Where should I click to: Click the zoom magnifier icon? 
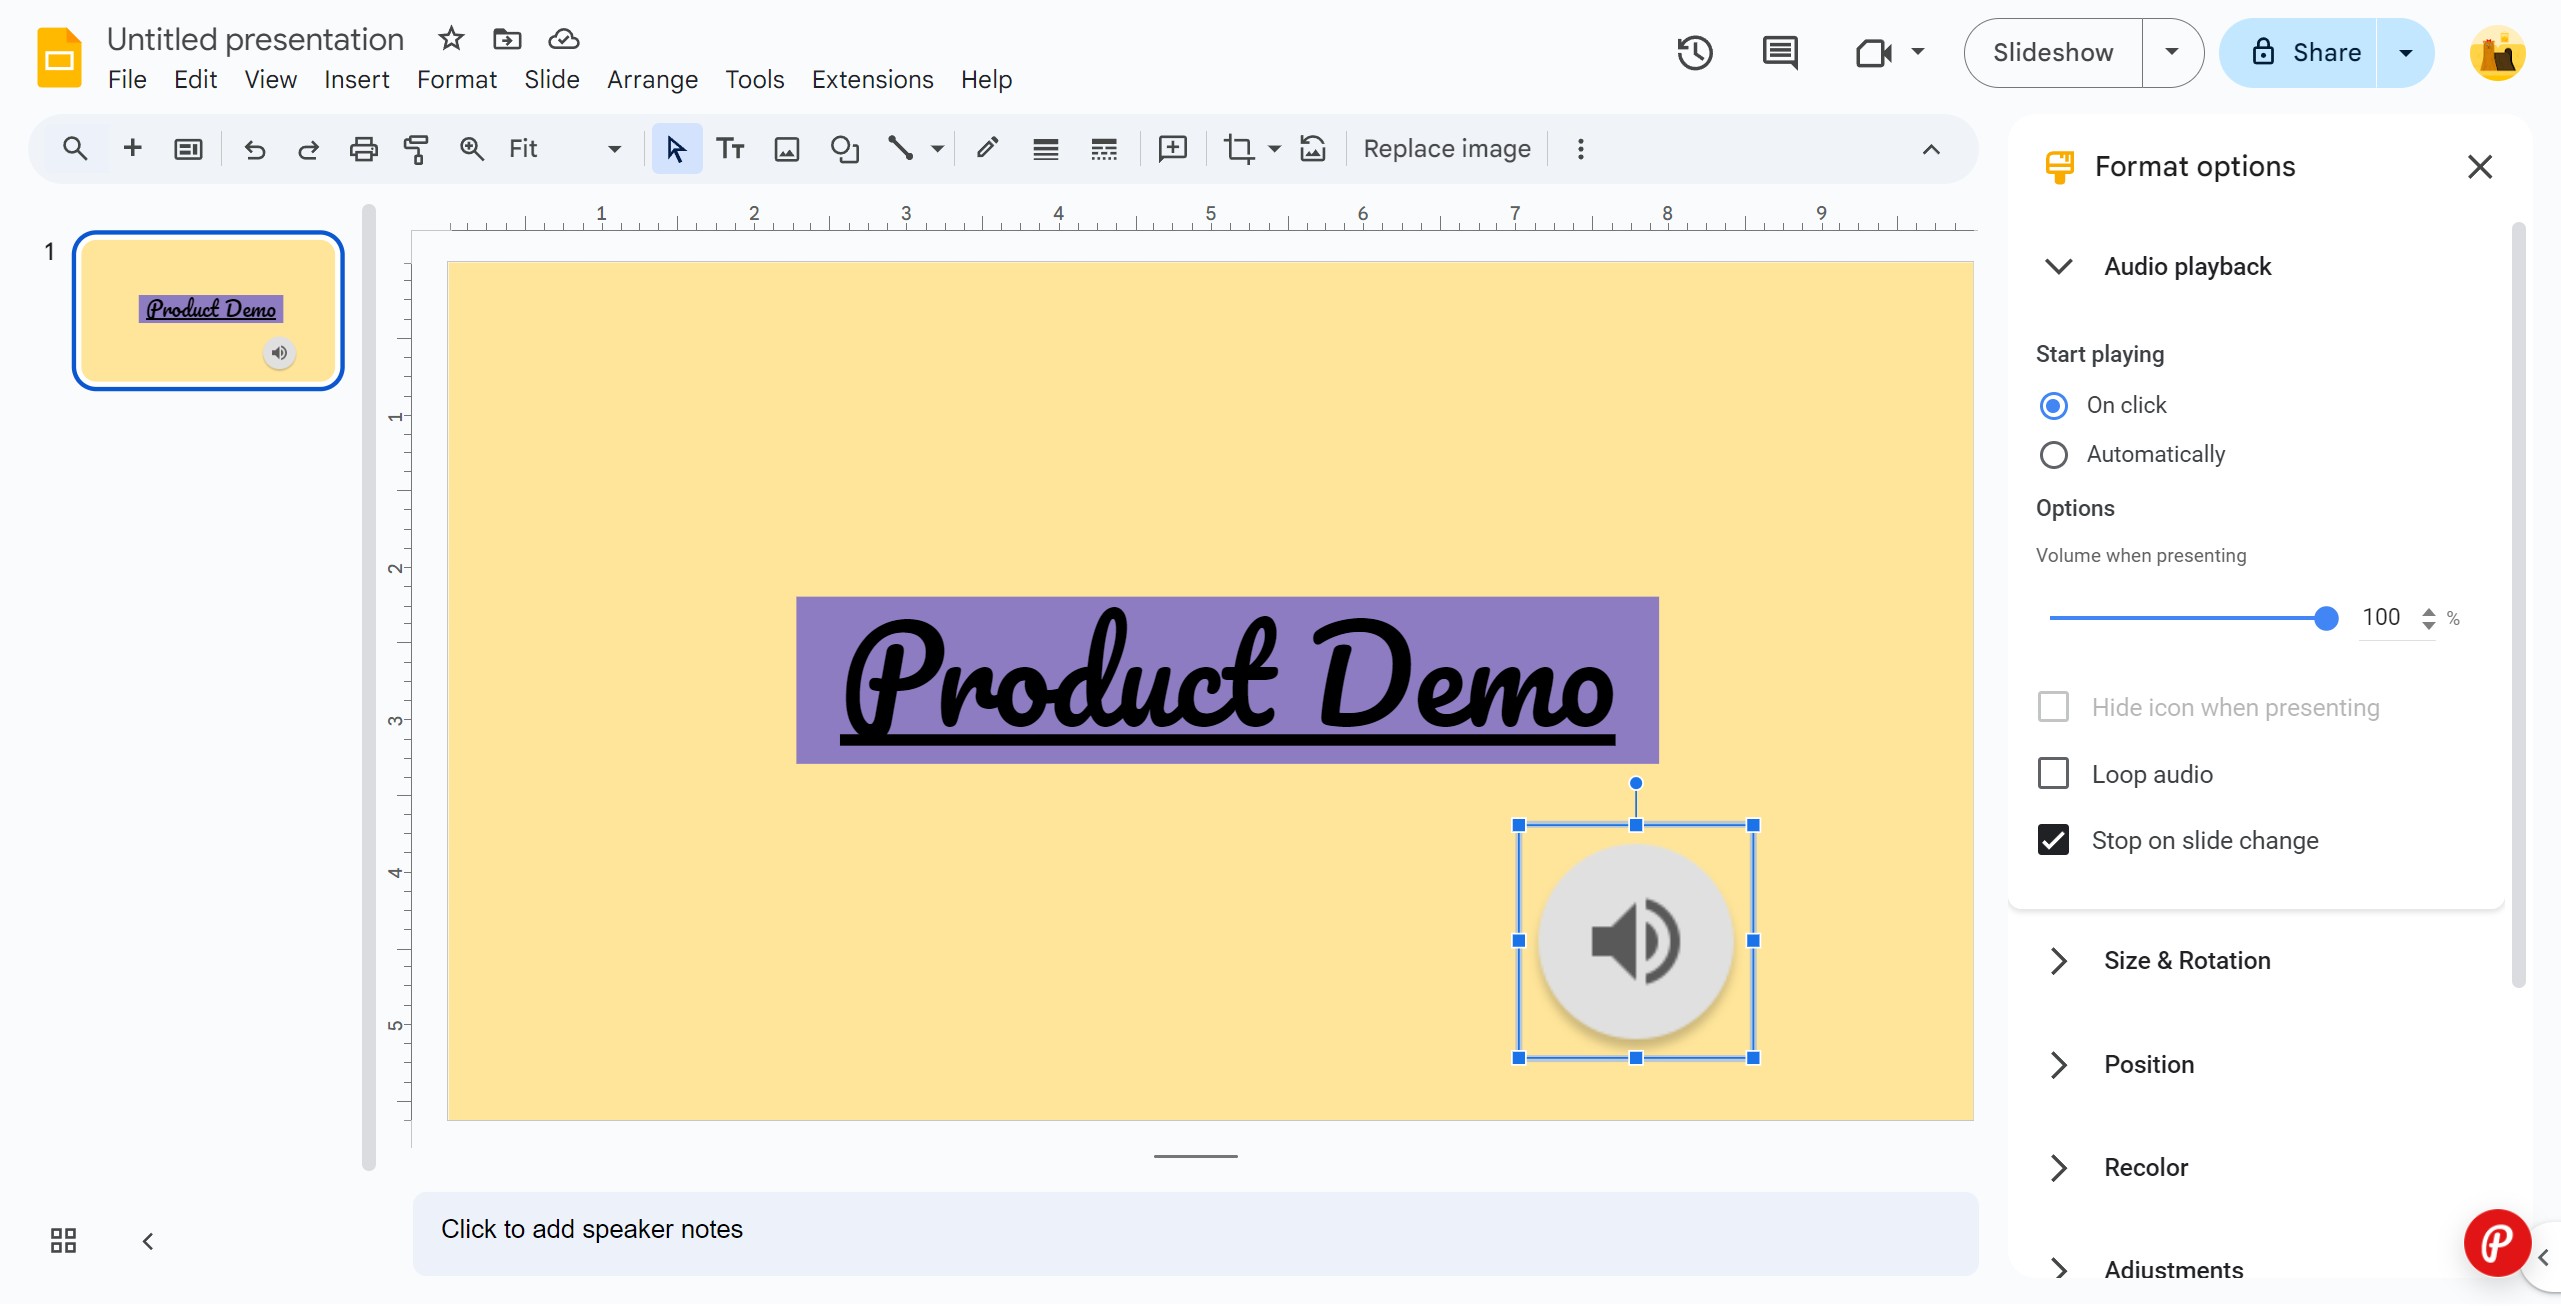[472, 149]
